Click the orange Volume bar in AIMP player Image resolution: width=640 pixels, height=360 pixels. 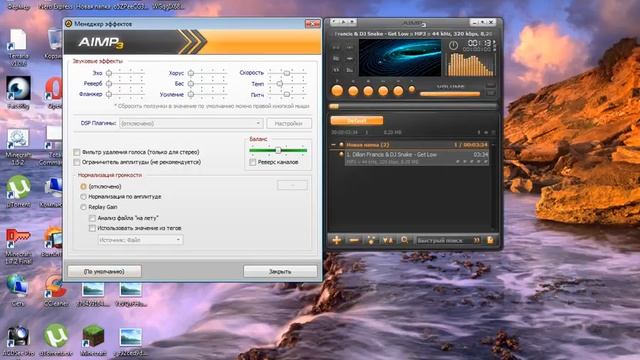pos(450,94)
